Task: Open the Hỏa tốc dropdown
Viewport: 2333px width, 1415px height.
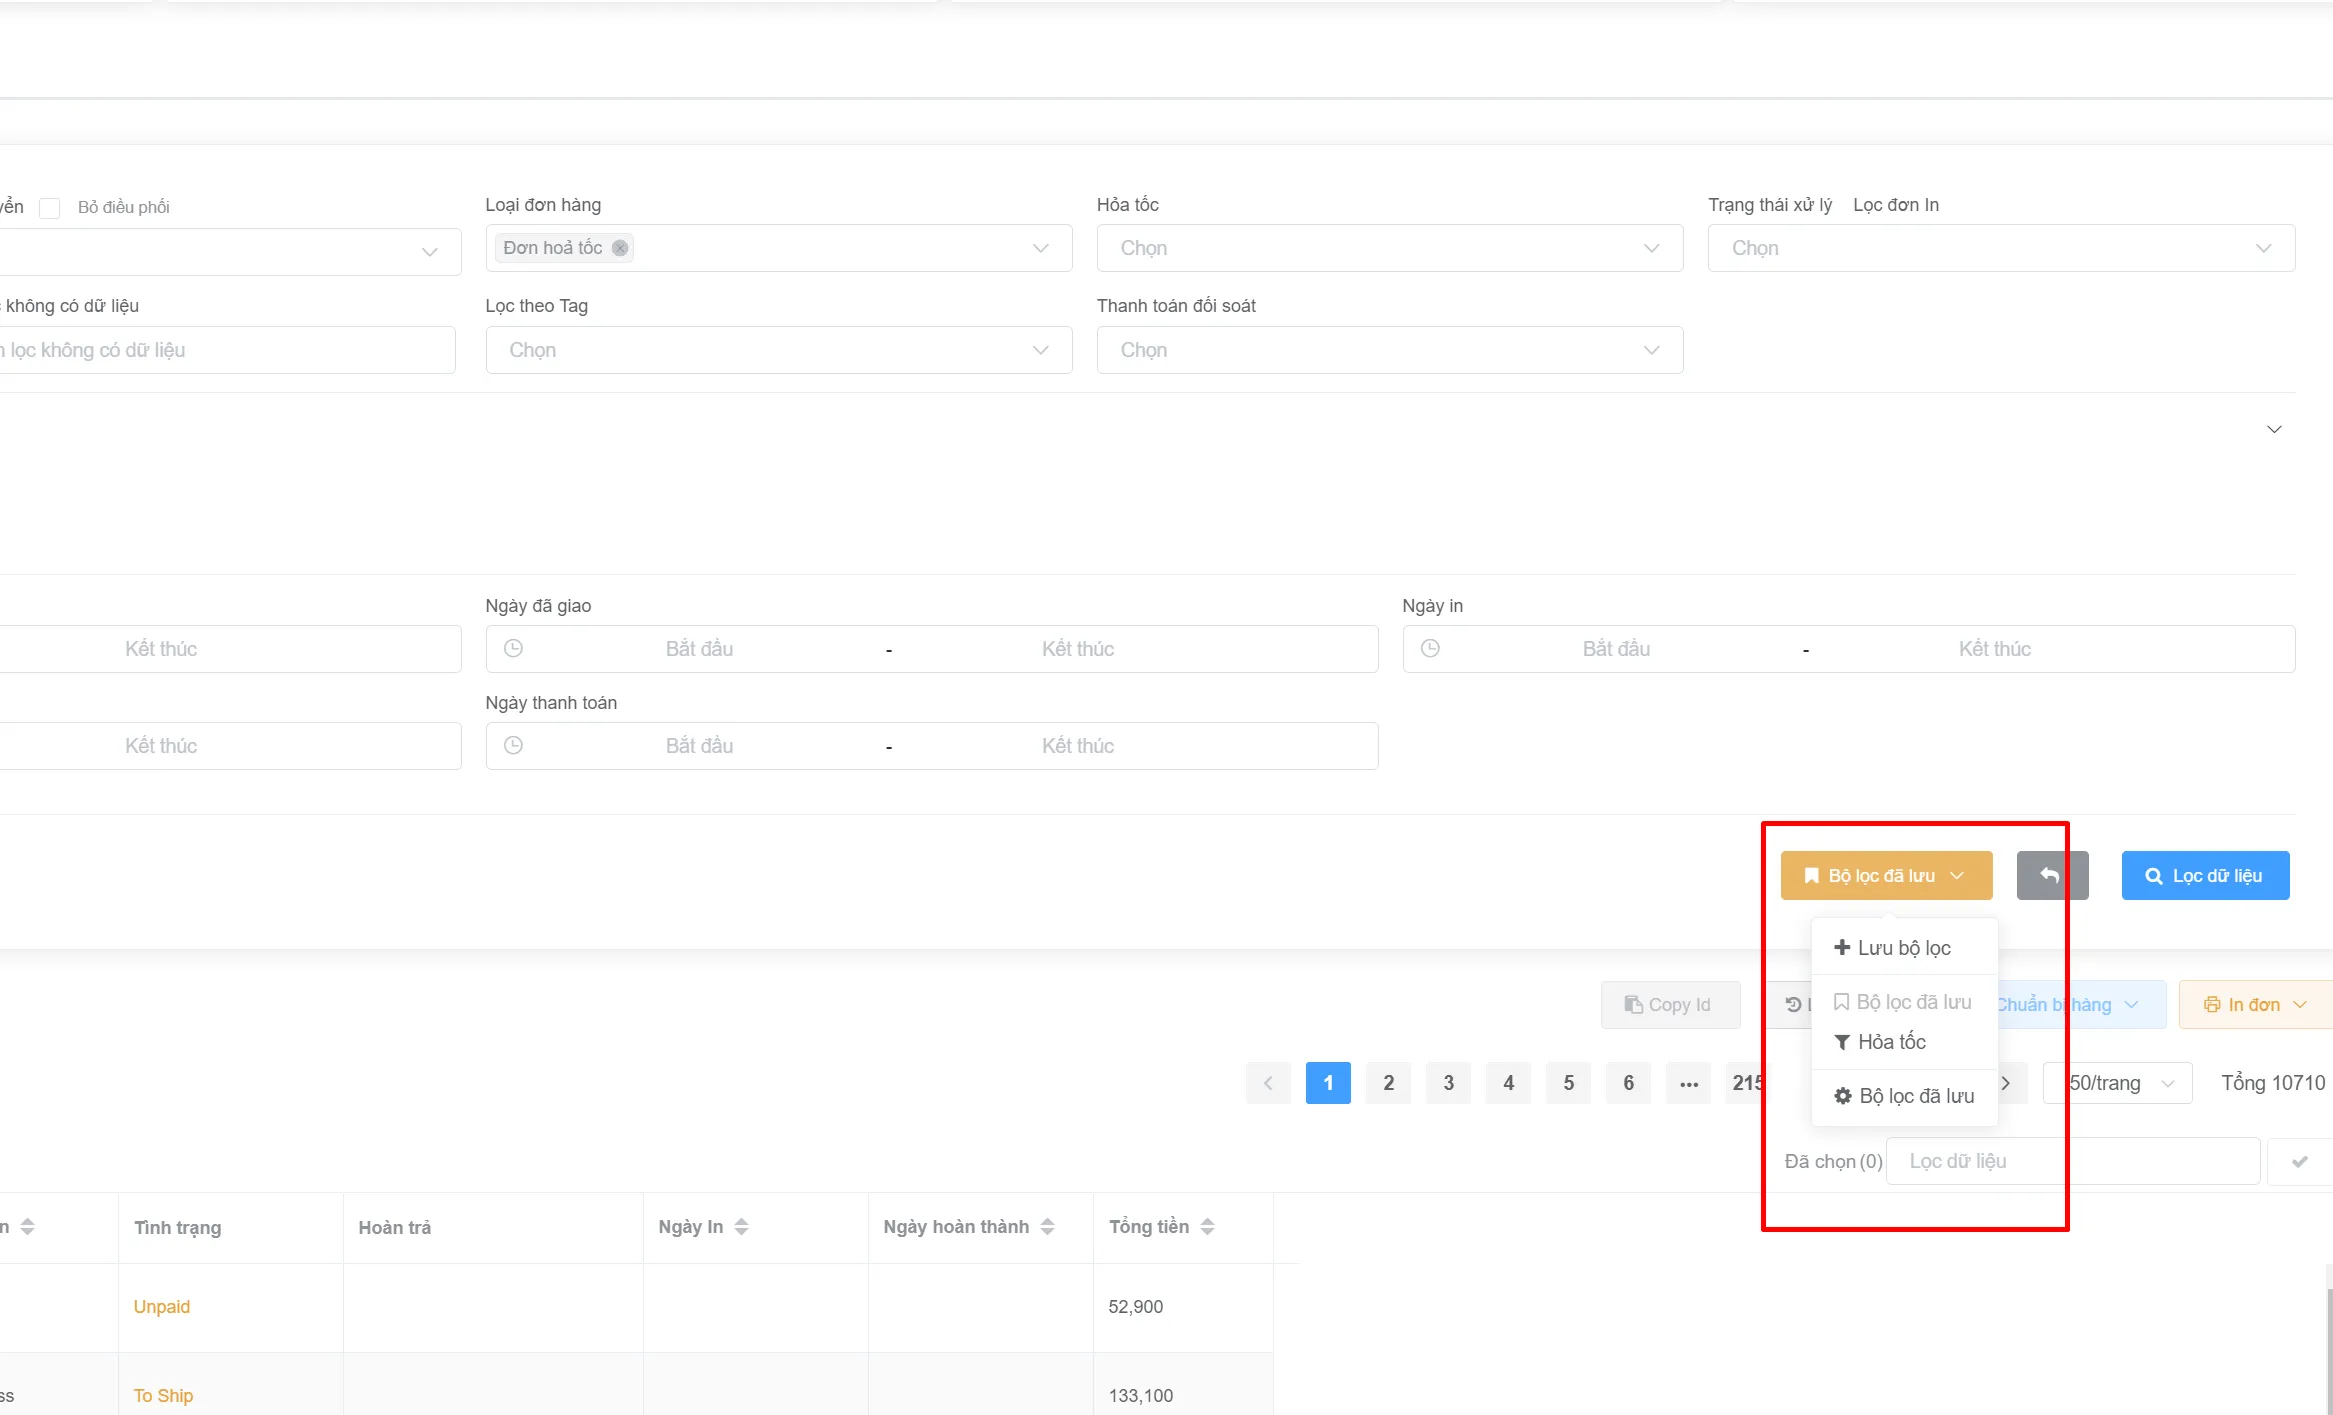Action: 1390,248
